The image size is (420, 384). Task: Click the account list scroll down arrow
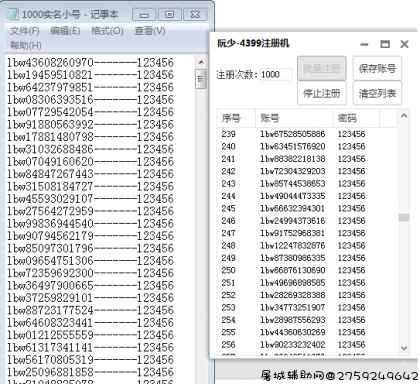click(404, 348)
